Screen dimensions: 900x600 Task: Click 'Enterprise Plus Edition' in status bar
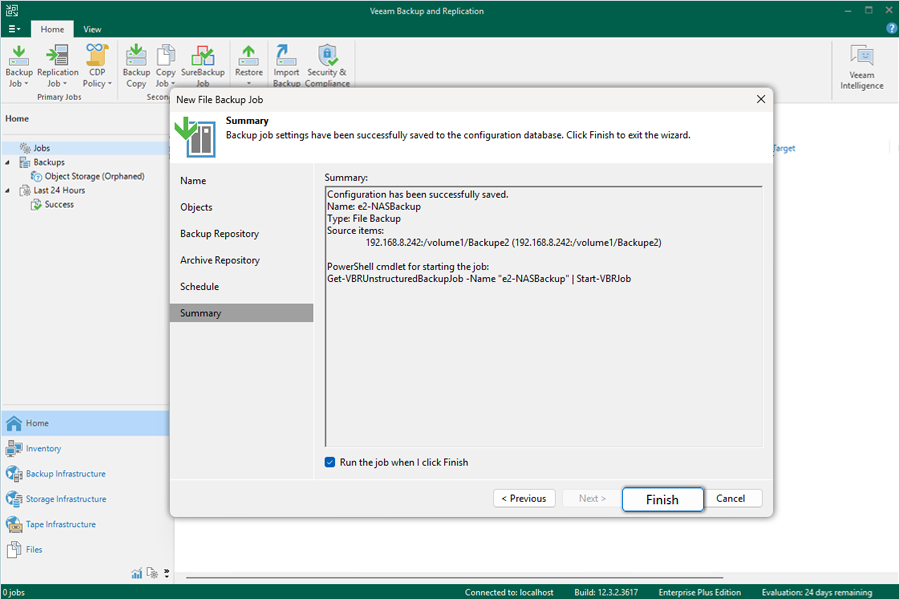coord(700,592)
